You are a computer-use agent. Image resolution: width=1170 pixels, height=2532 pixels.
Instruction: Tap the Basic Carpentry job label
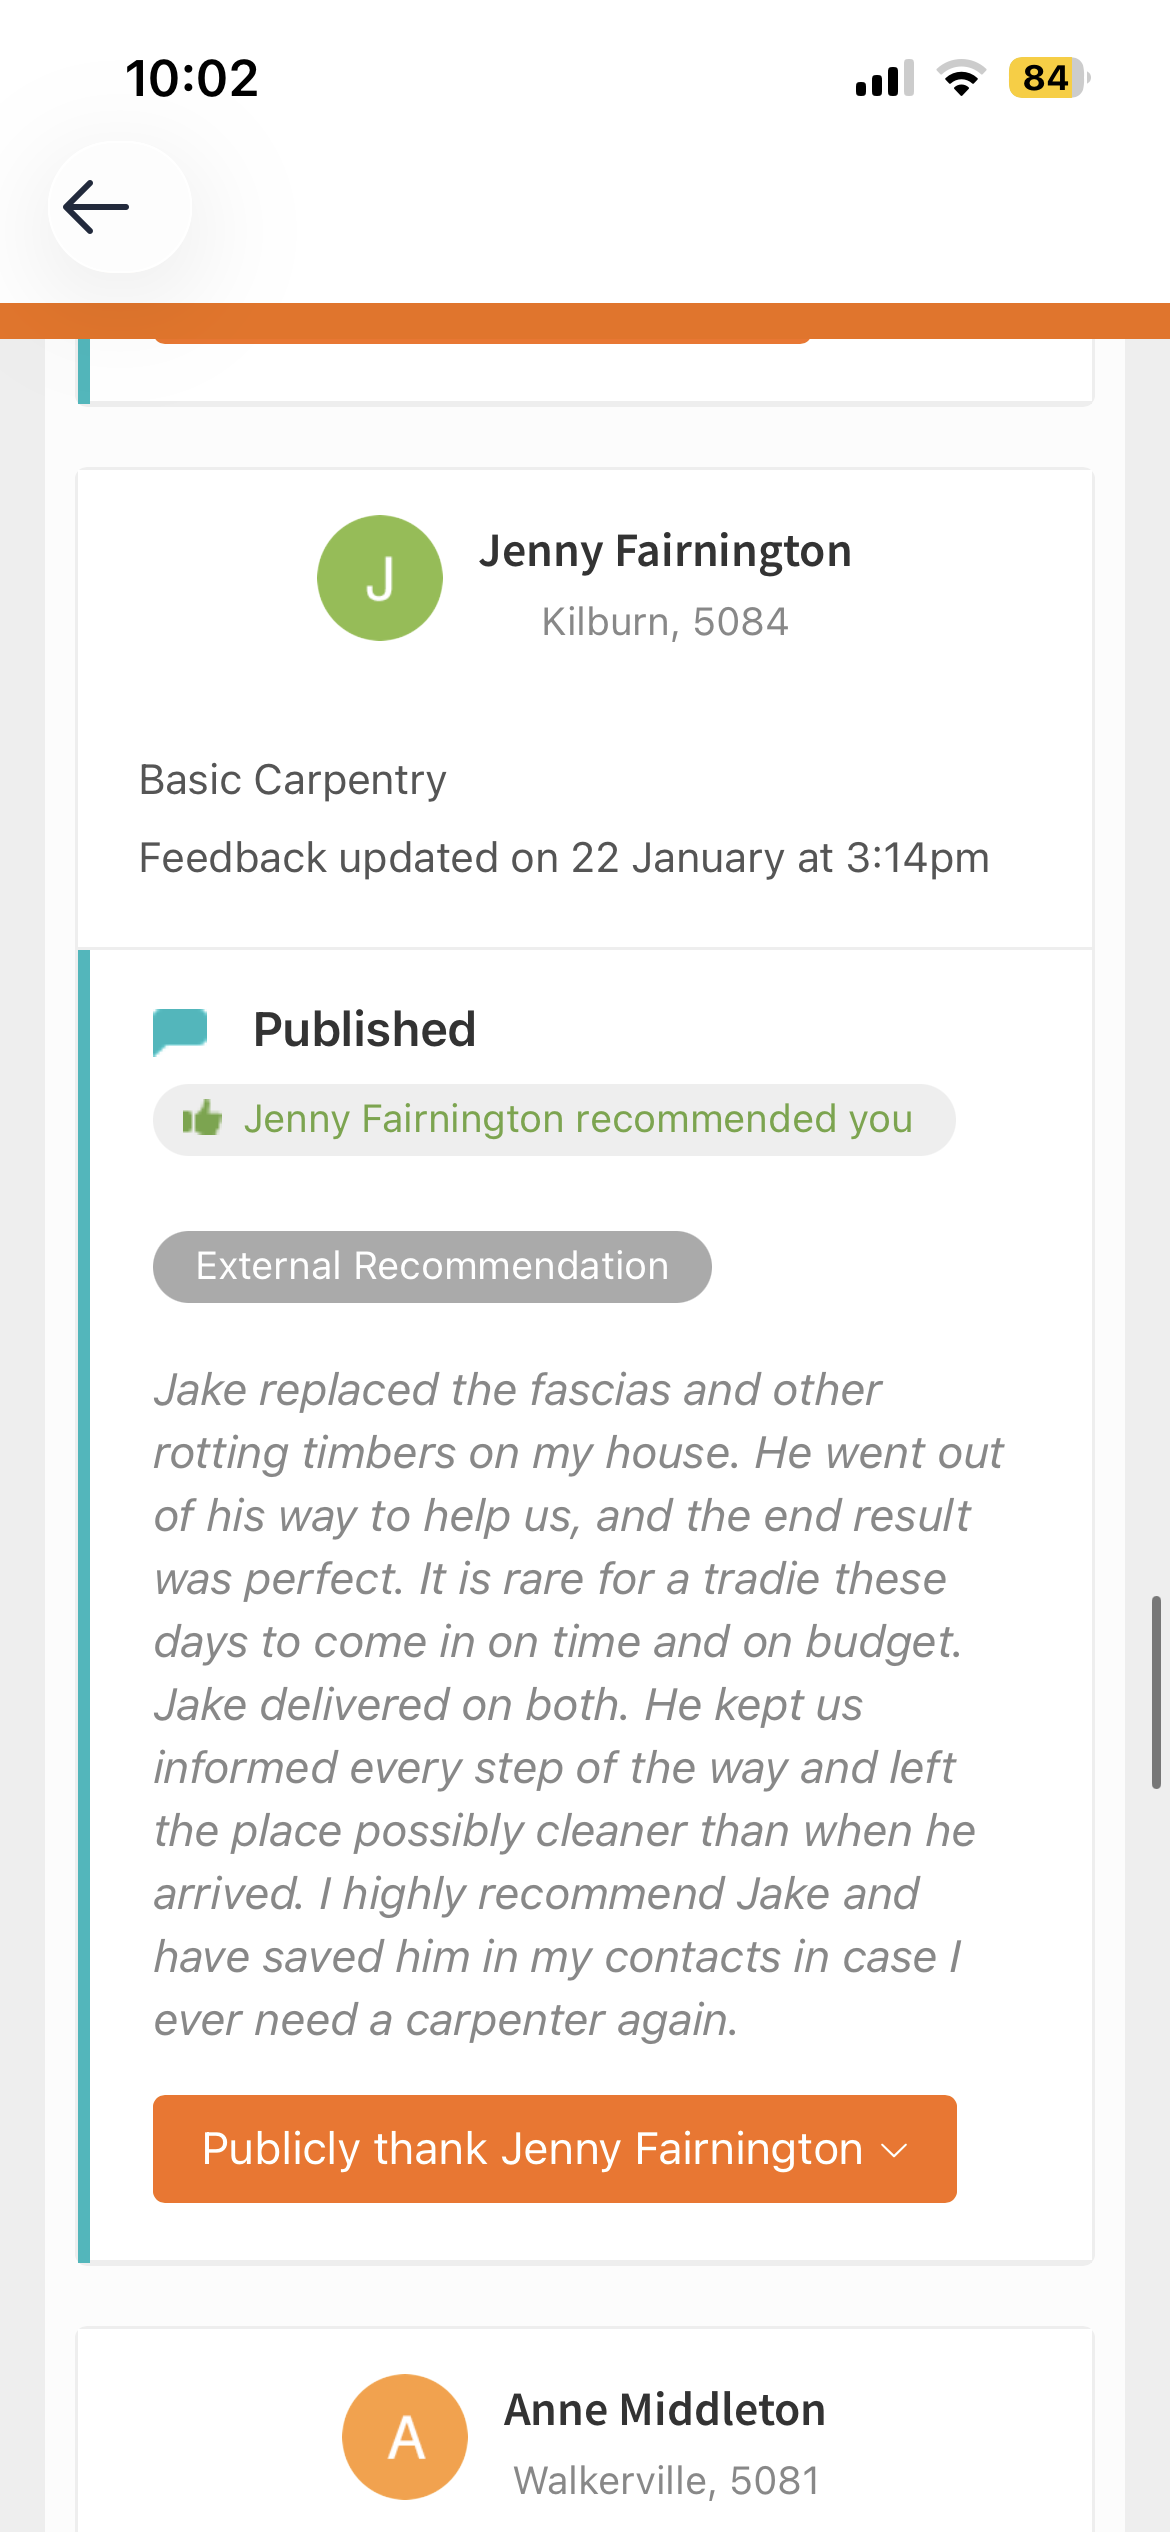point(293,780)
